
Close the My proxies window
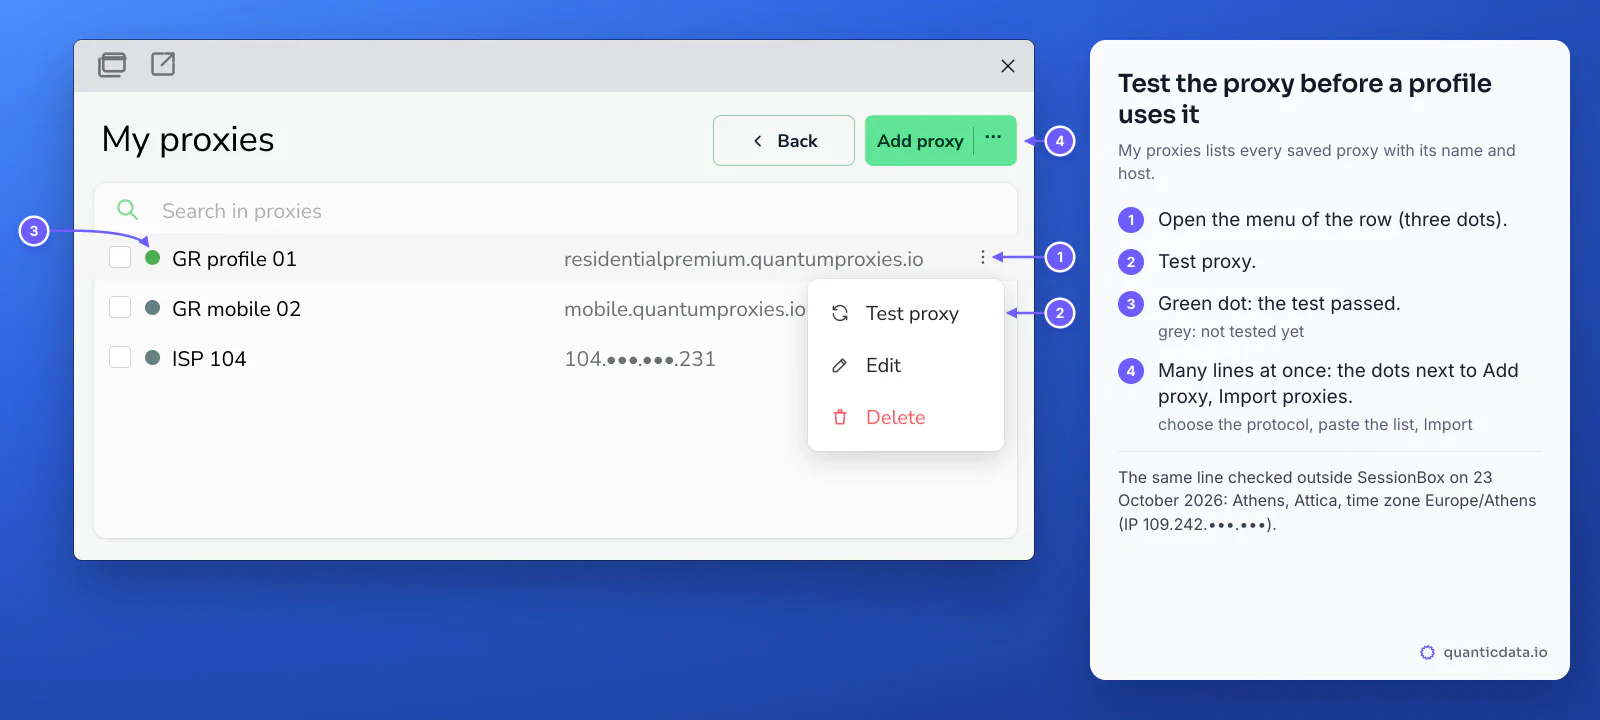click(x=1008, y=66)
